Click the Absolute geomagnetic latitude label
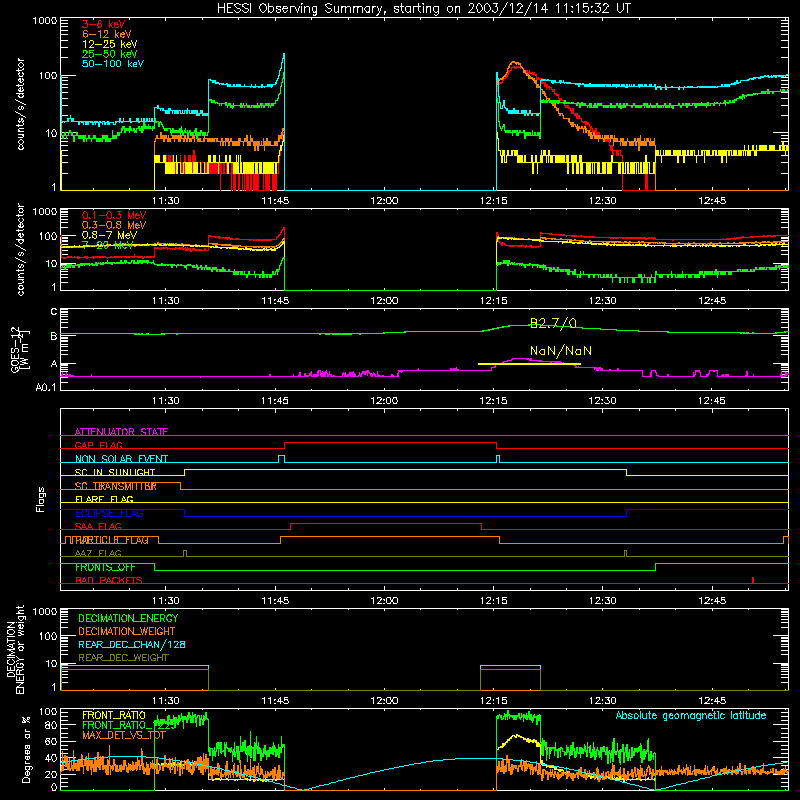Viewport: 800px width, 800px height. (691, 716)
